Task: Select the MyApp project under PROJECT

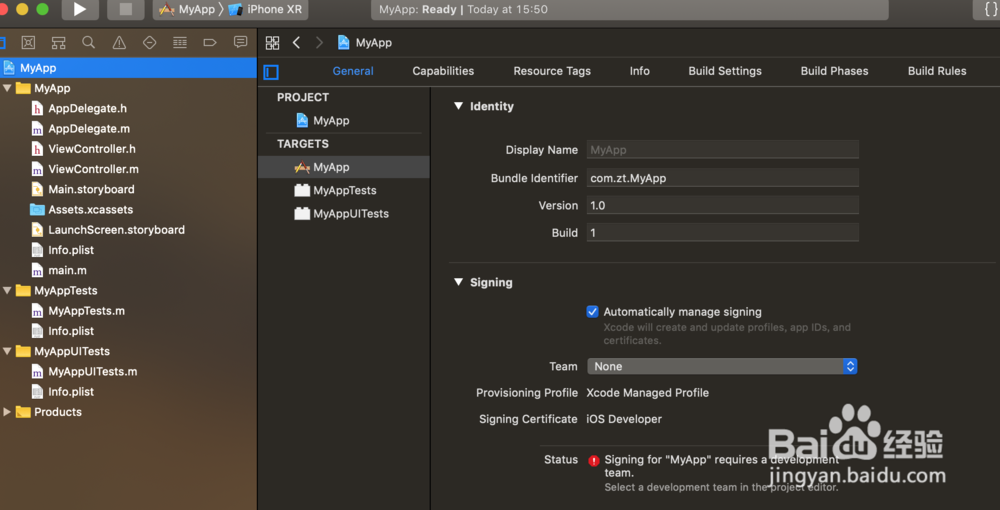Action: coord(323,120)
